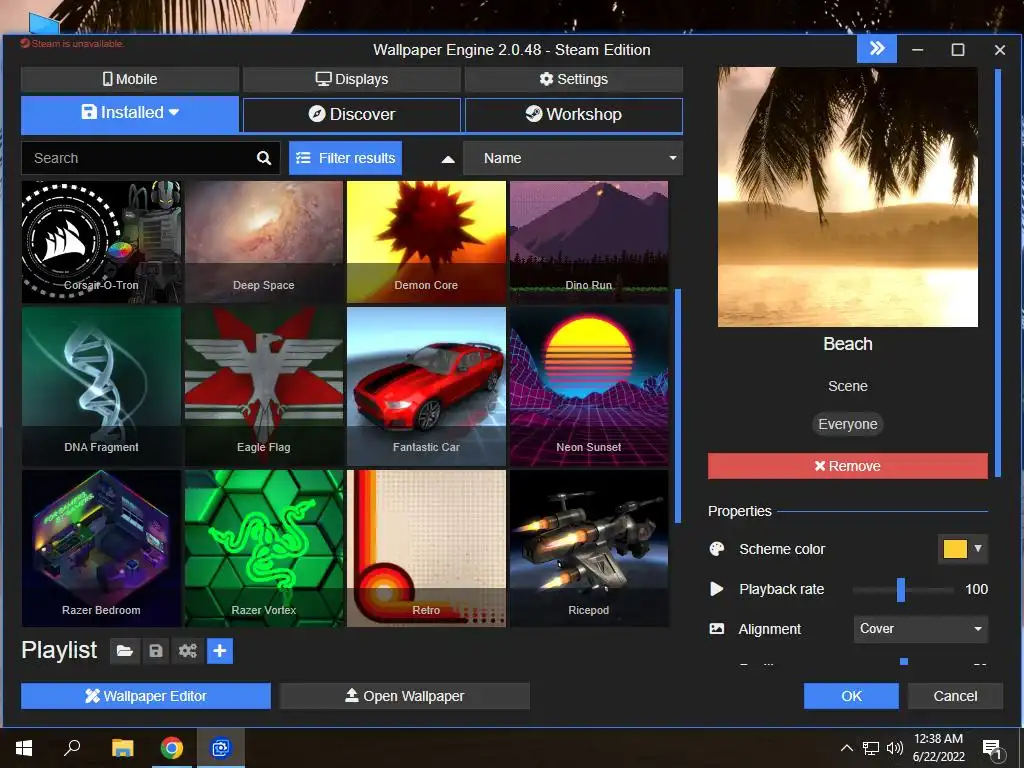The image size is (1024, 768).
Task: Select the Ricepod wallpaper
Action: [x=589, y=549]
